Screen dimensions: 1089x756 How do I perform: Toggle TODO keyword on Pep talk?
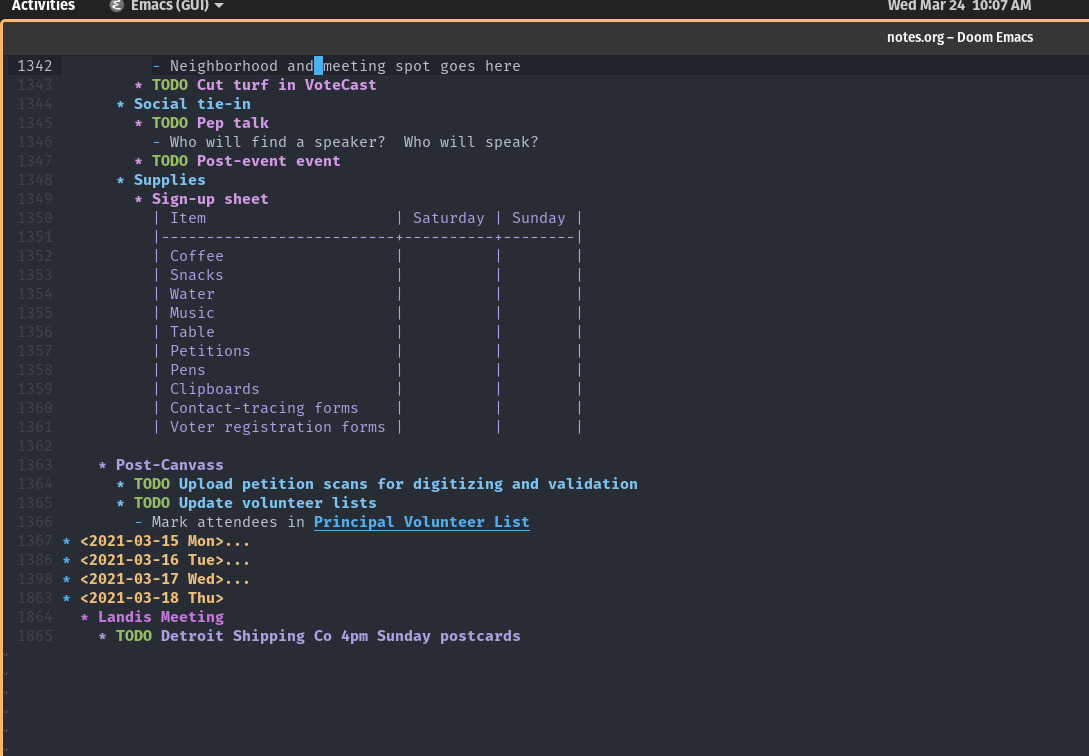pyautogui.click(x=169, y=123)
